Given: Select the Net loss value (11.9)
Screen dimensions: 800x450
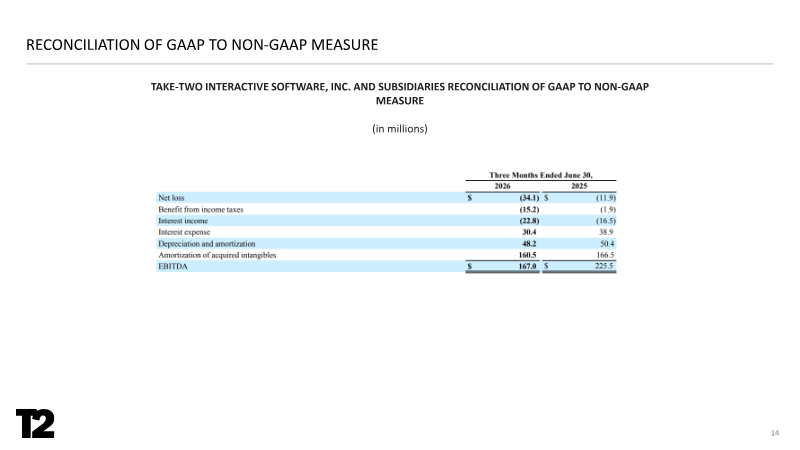Looking at the screenshot, I should tap(606, 197).
